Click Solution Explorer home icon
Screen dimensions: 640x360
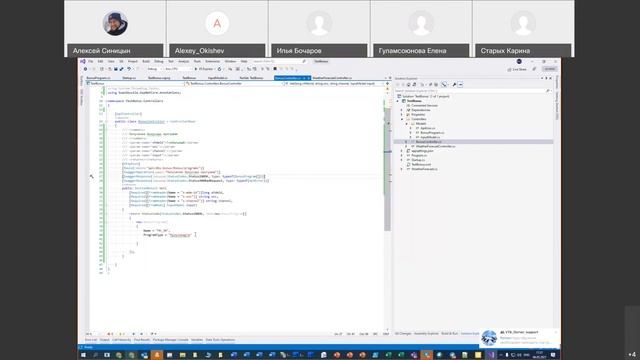409,84
